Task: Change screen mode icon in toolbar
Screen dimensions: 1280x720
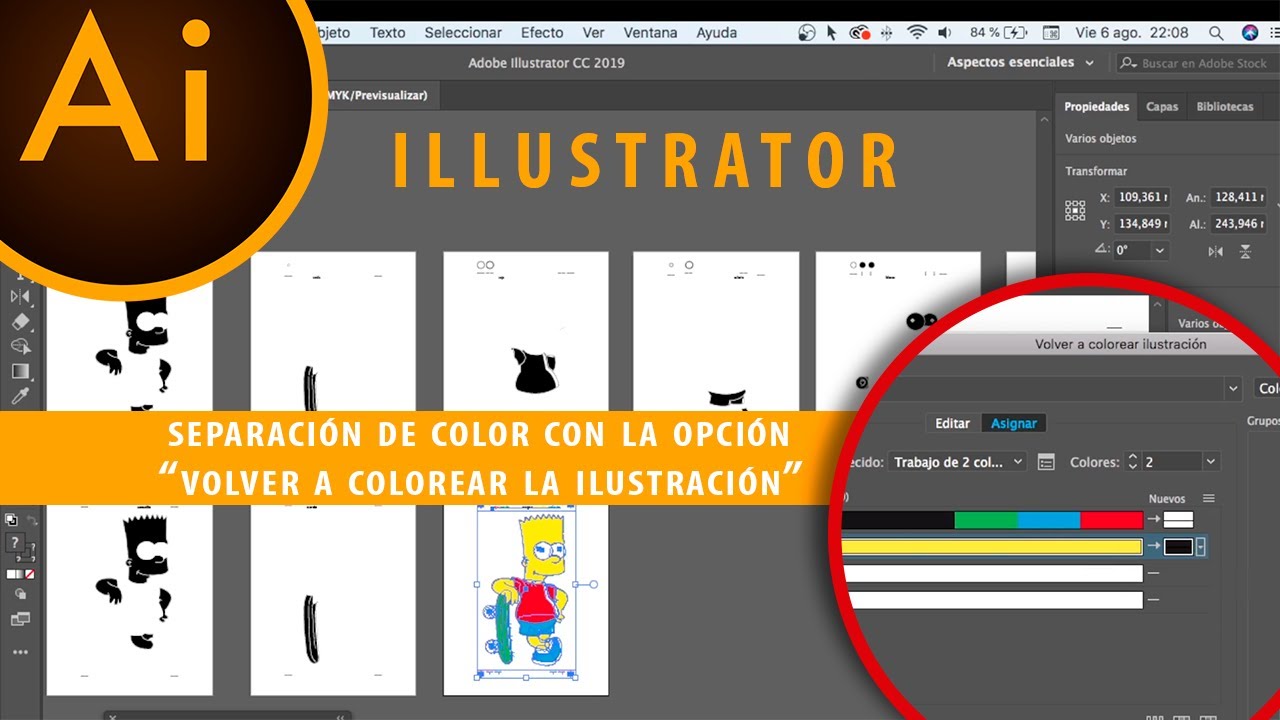Action: tap(20, 619)
